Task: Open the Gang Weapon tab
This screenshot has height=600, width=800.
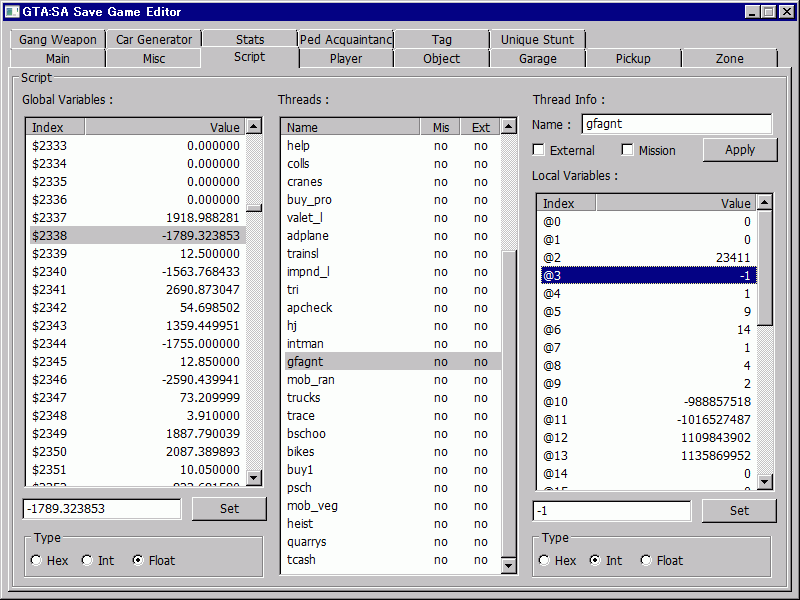Action: click(58, 39)
